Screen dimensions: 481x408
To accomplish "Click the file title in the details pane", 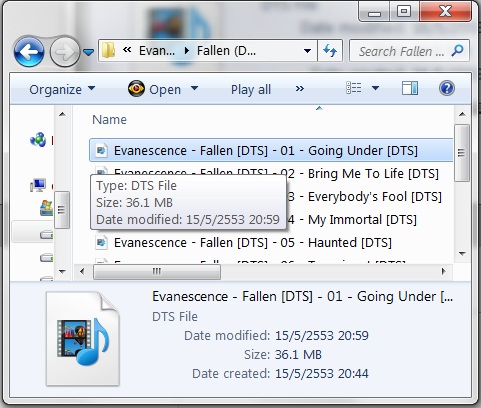I will (303, 296).
